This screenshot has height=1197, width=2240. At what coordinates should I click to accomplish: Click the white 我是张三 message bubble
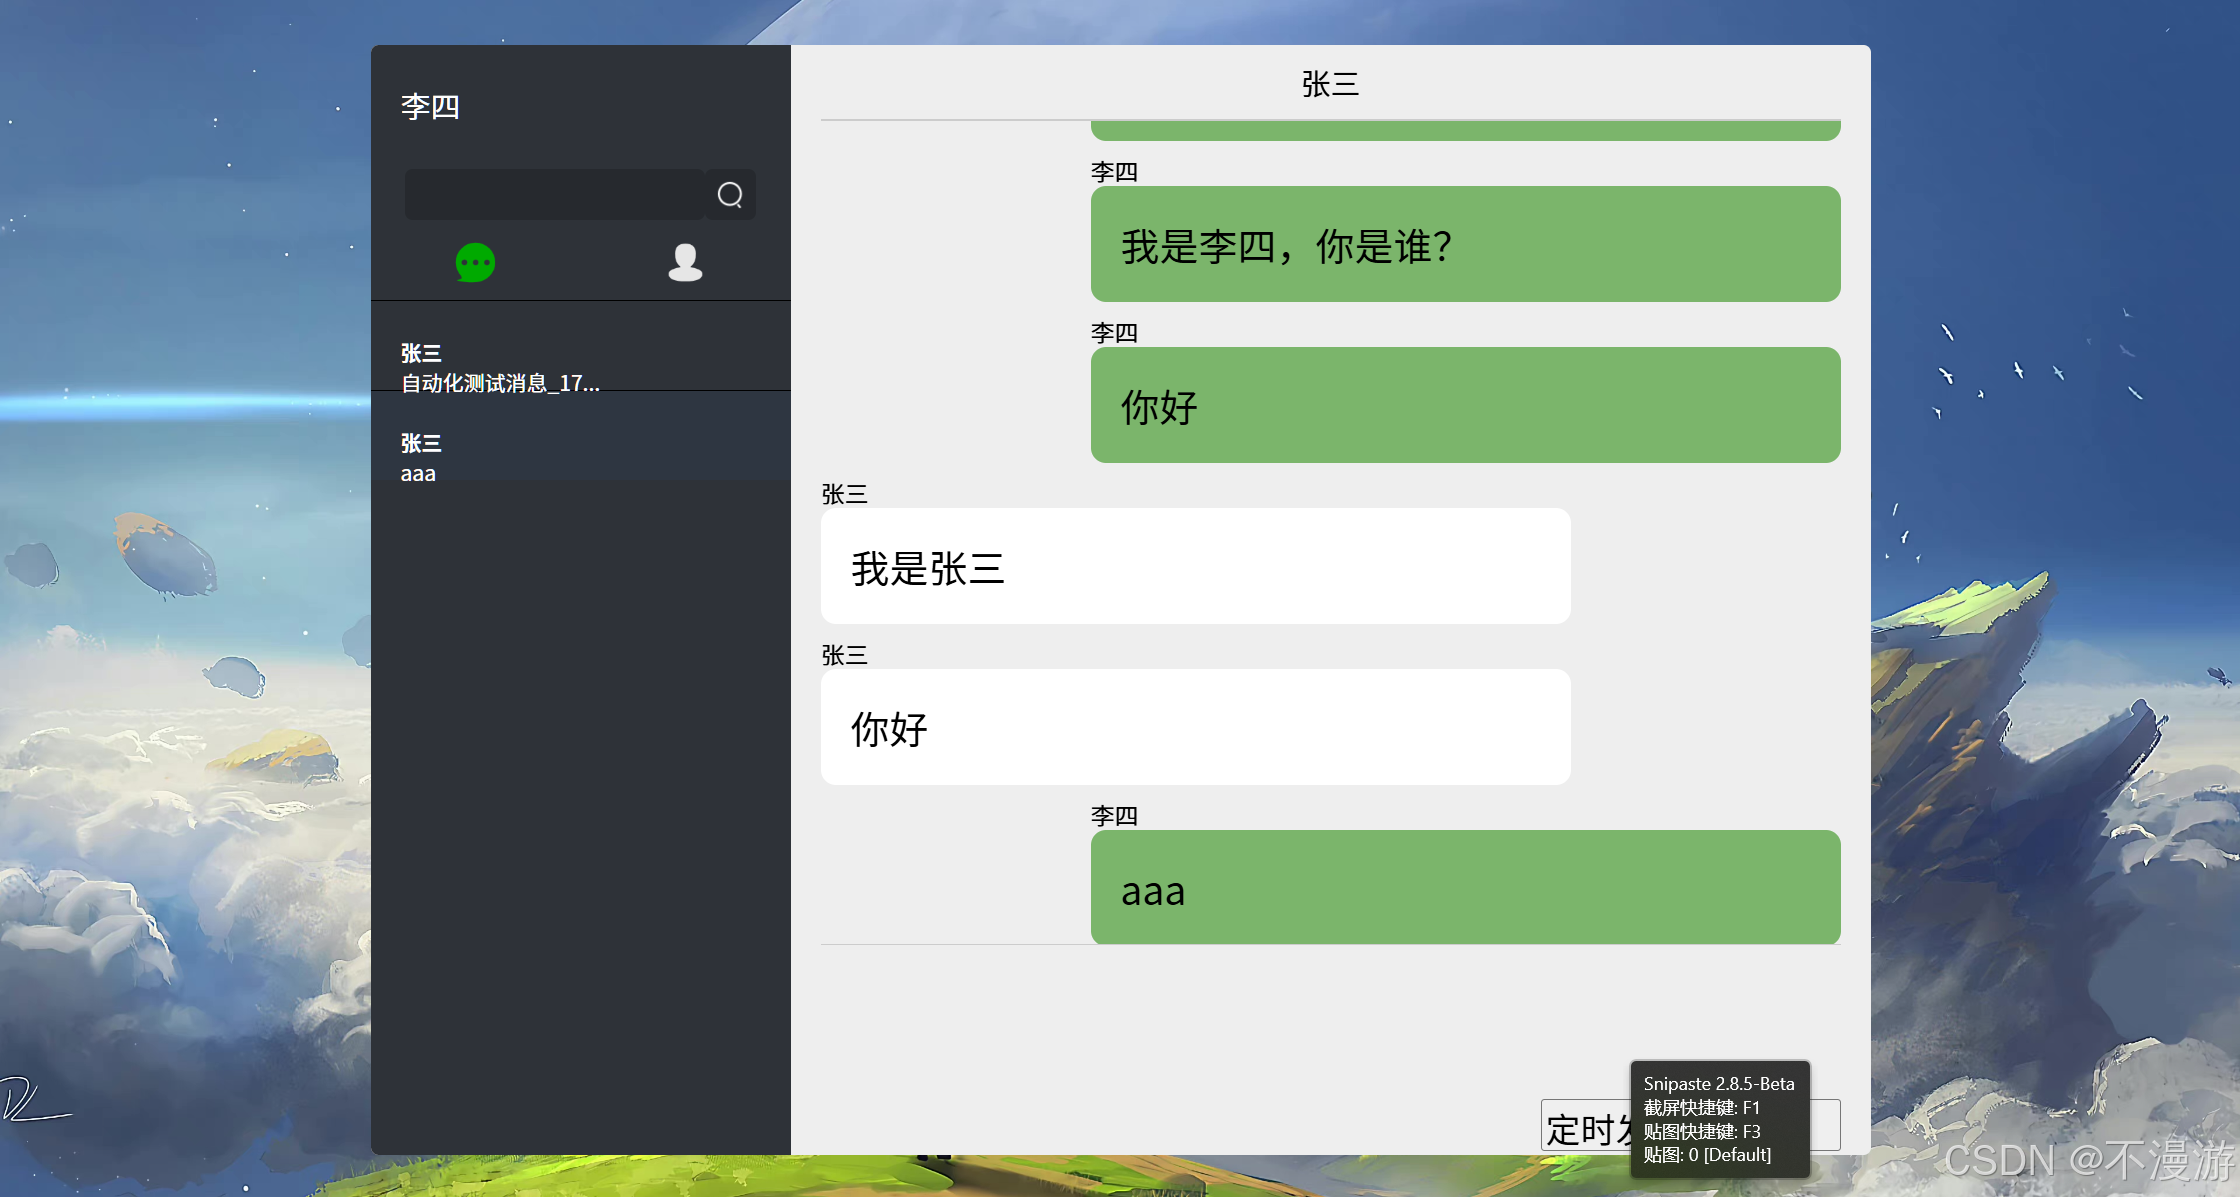pos(1195,566)
